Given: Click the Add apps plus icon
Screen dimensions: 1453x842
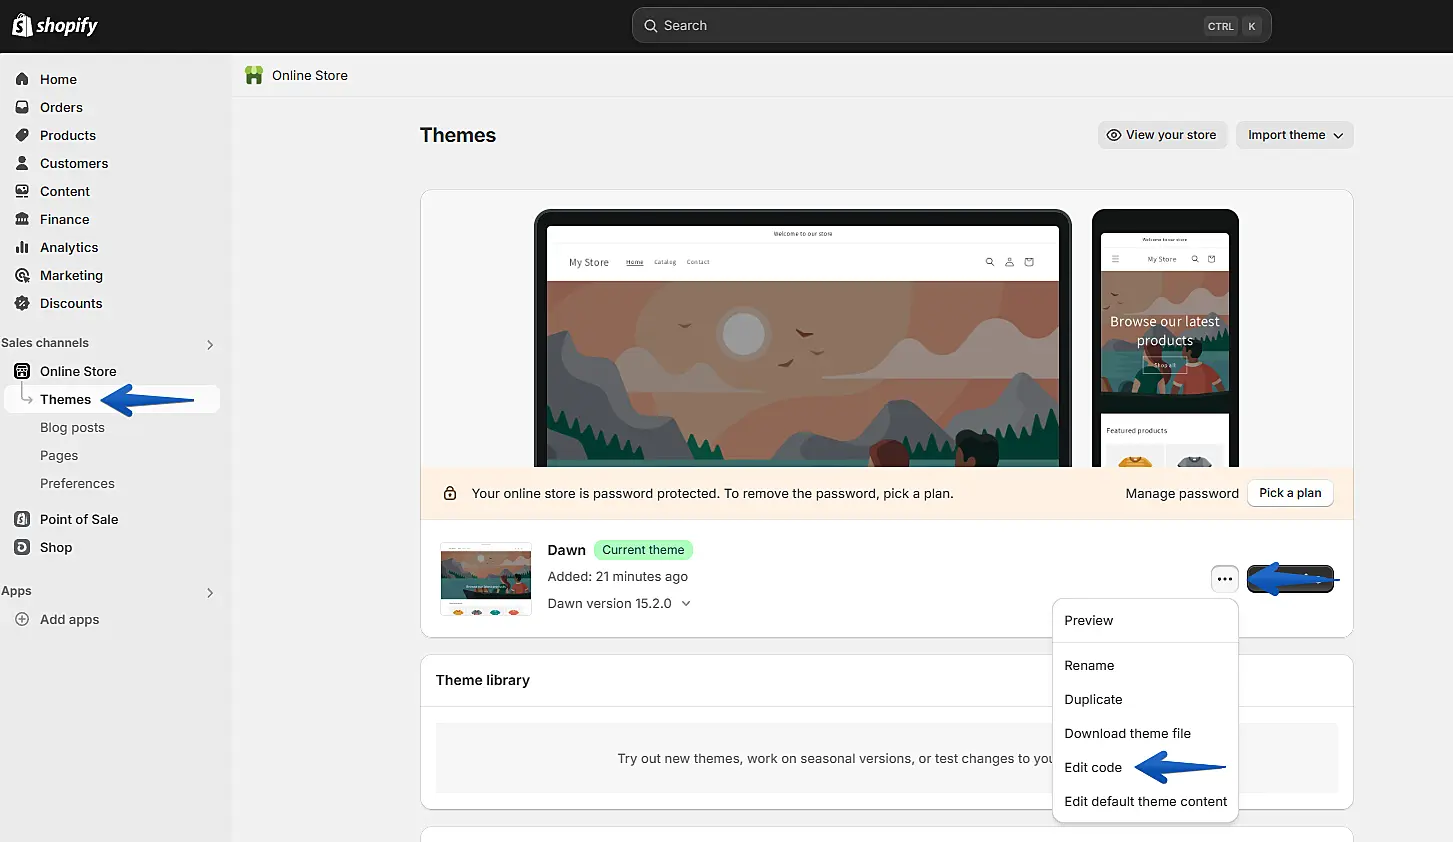Looking at the screenshot, I should [x=22, y=619].
